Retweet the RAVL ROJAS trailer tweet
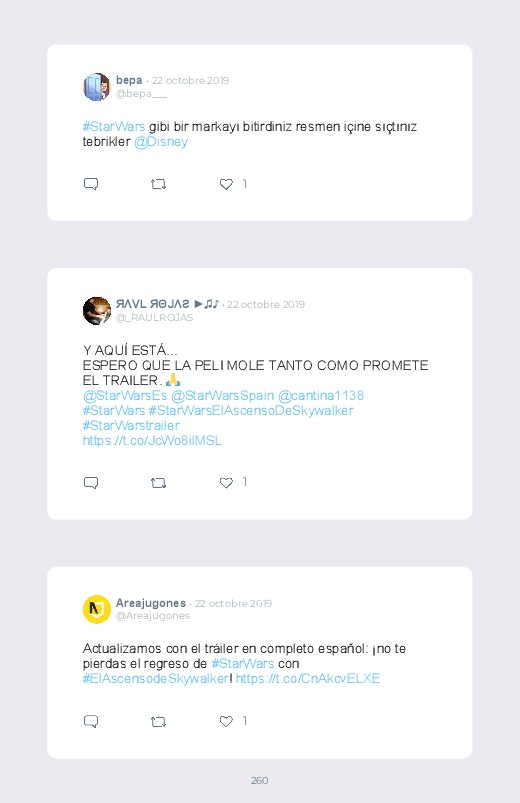 point(158,483)
